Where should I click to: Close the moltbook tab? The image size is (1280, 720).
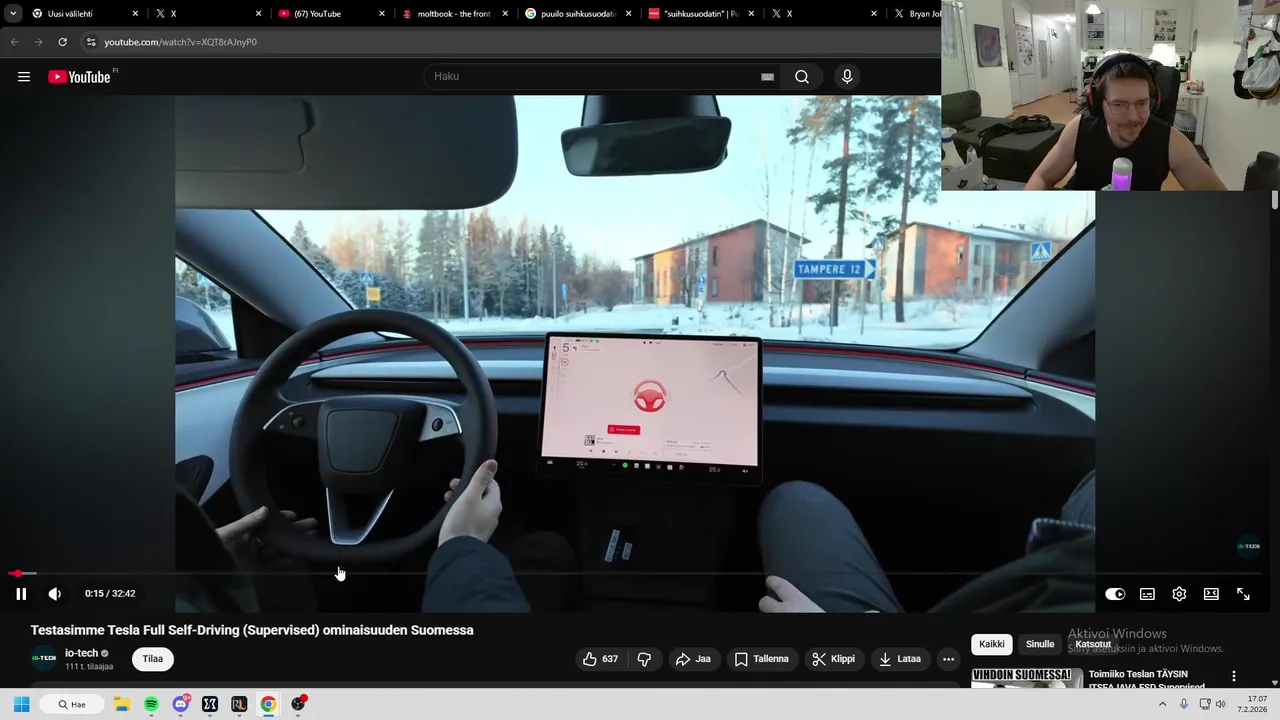click(504, 14)
